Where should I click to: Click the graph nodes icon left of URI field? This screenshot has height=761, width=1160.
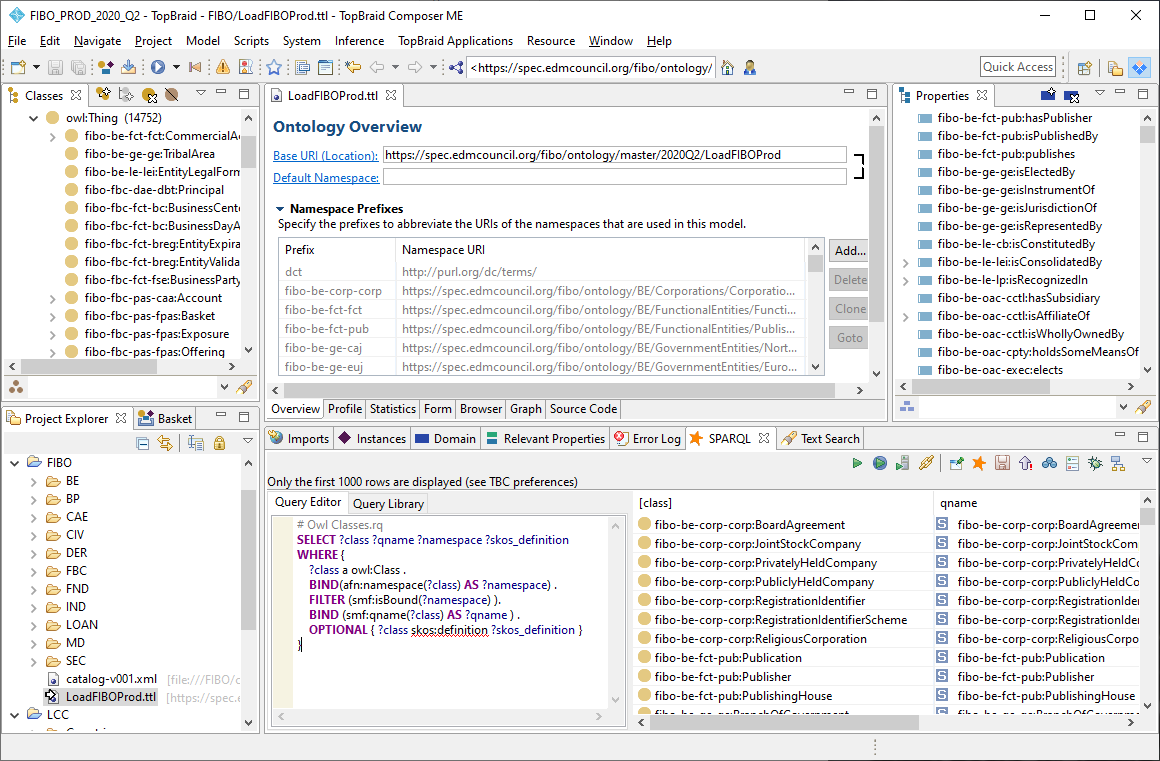click(x=456, y=67)
